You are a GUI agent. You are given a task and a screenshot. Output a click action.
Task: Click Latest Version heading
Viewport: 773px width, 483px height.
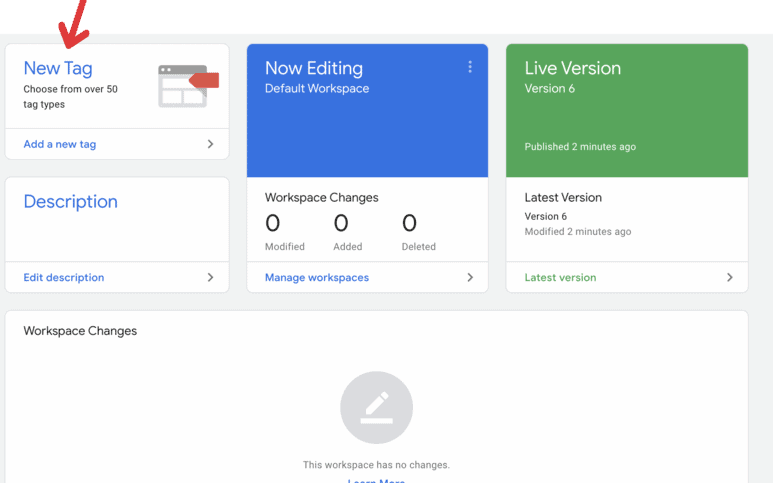tap(563, 198)
